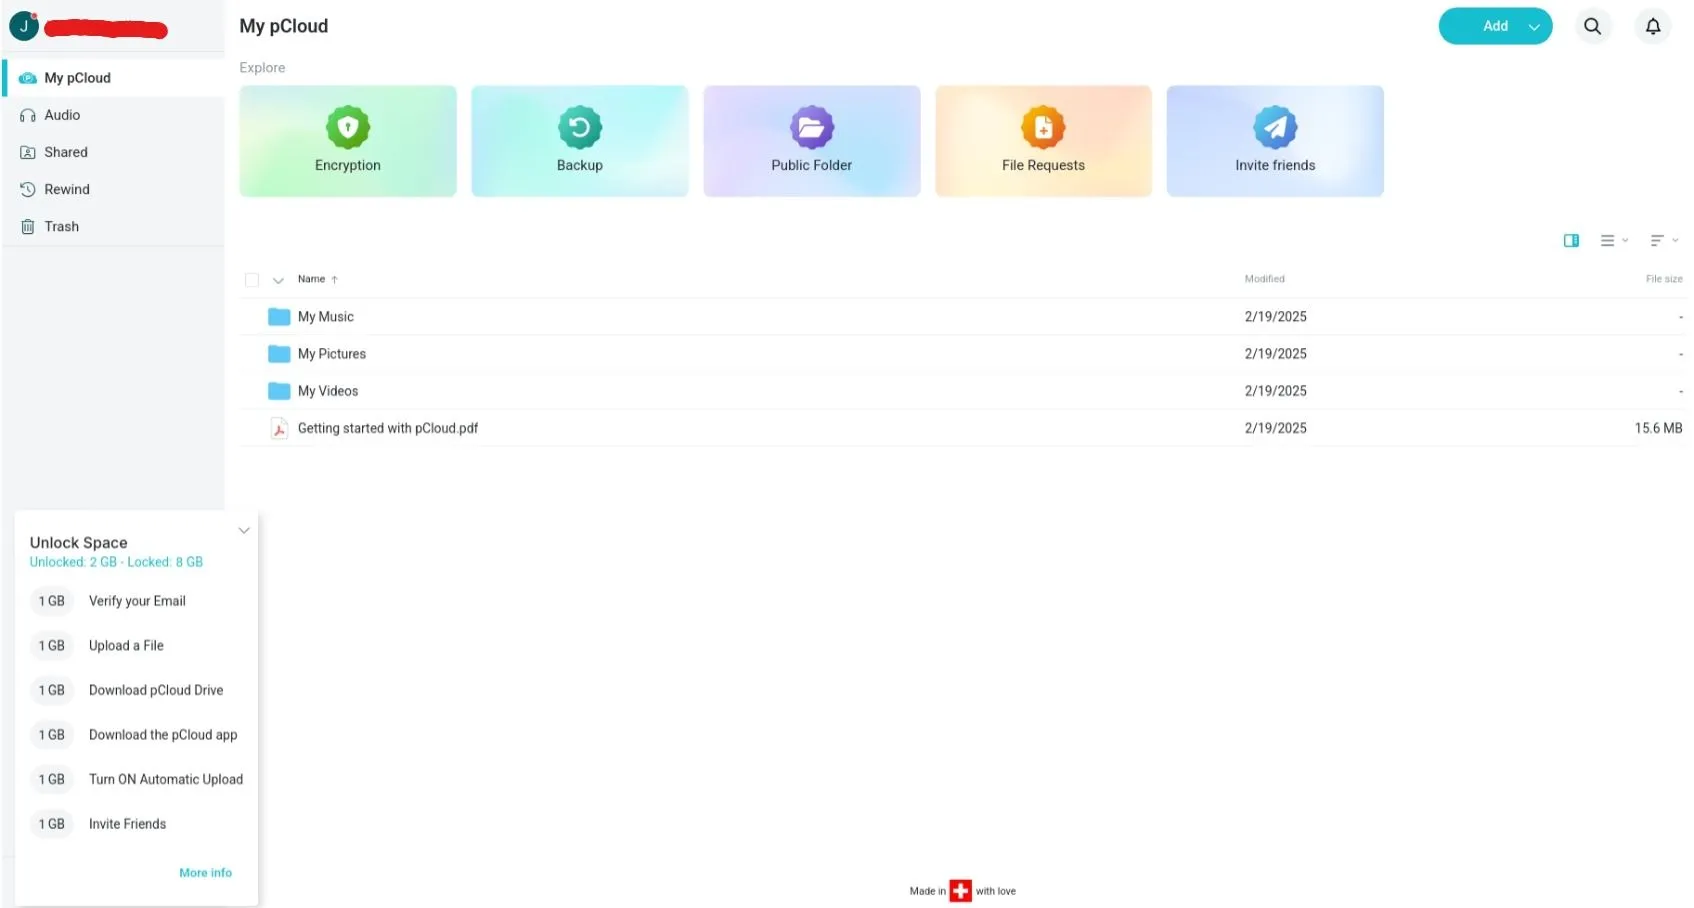
Task: Click the Unlock Space heading
Action: coord(79,543)
